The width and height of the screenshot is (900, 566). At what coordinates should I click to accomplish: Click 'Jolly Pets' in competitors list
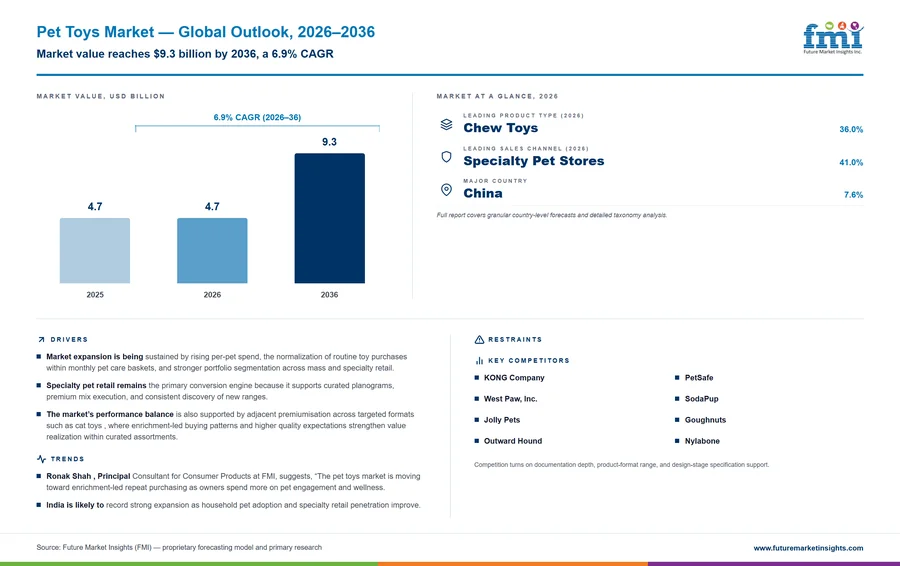[502, 420]
